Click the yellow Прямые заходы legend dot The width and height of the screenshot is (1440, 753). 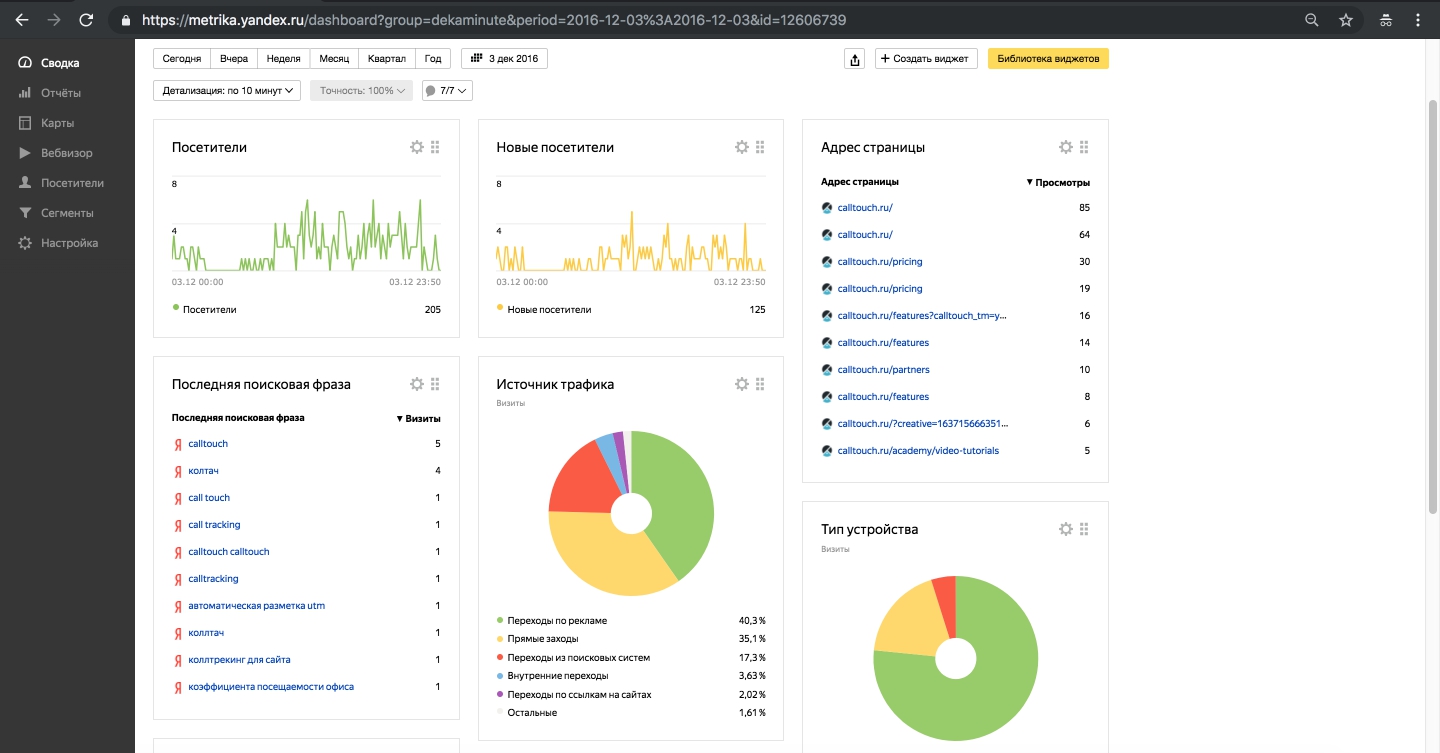click(x=500, y=639)
